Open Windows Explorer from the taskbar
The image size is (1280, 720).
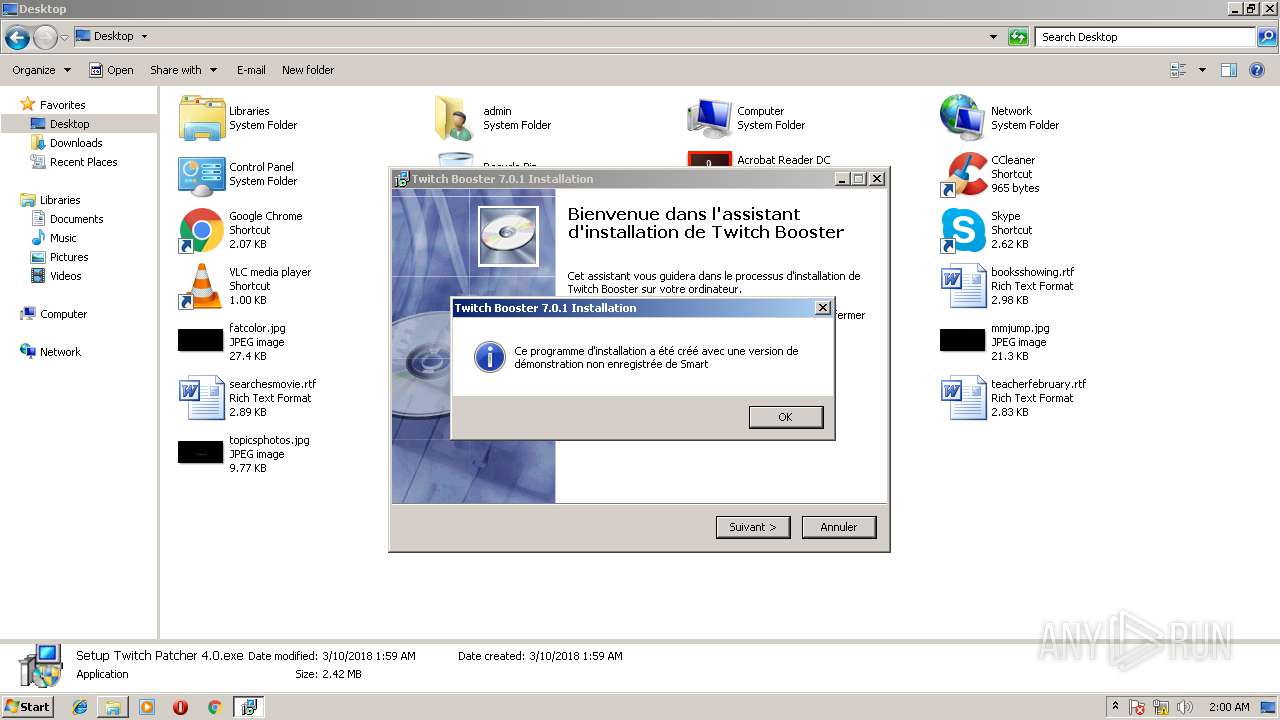click(113, 707)
